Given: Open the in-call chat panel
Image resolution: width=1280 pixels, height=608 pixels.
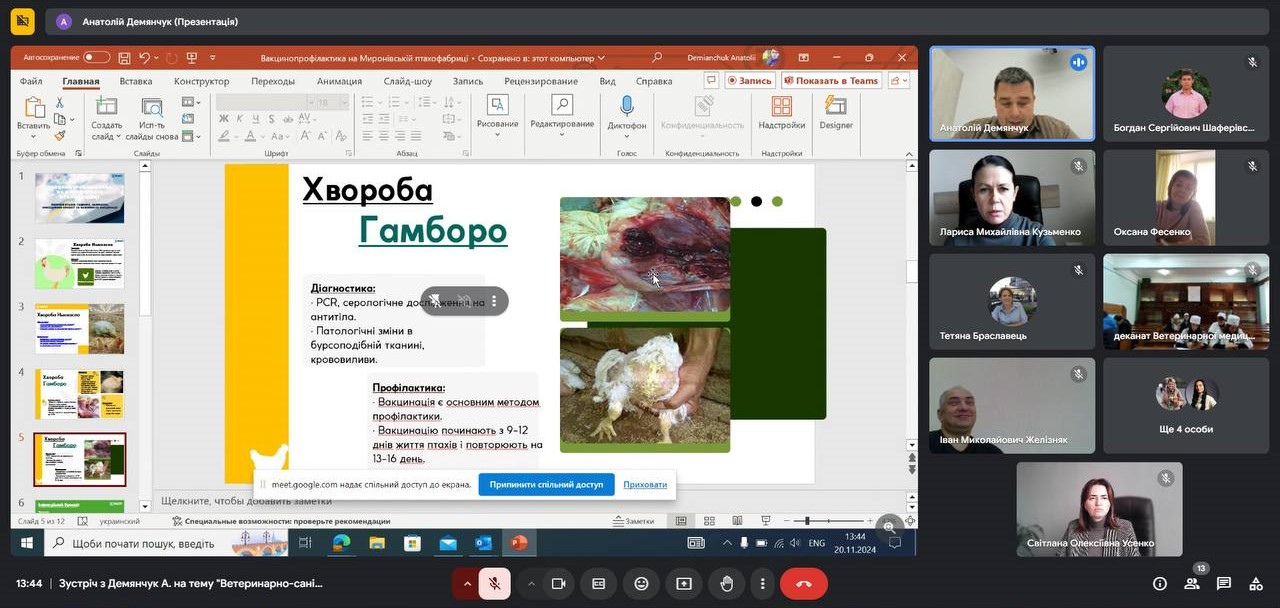Looking at the screenshot, I should coord(1224,584).
